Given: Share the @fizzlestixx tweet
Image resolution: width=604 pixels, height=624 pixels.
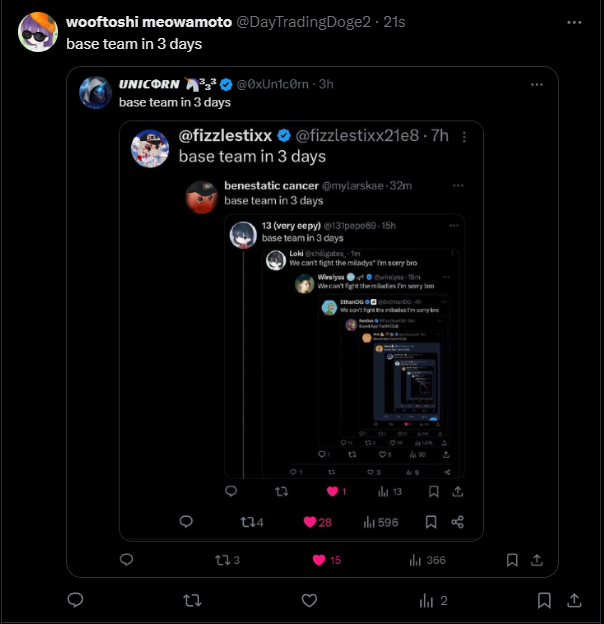Looking at the screenshot, I should [x=457, y=522].
